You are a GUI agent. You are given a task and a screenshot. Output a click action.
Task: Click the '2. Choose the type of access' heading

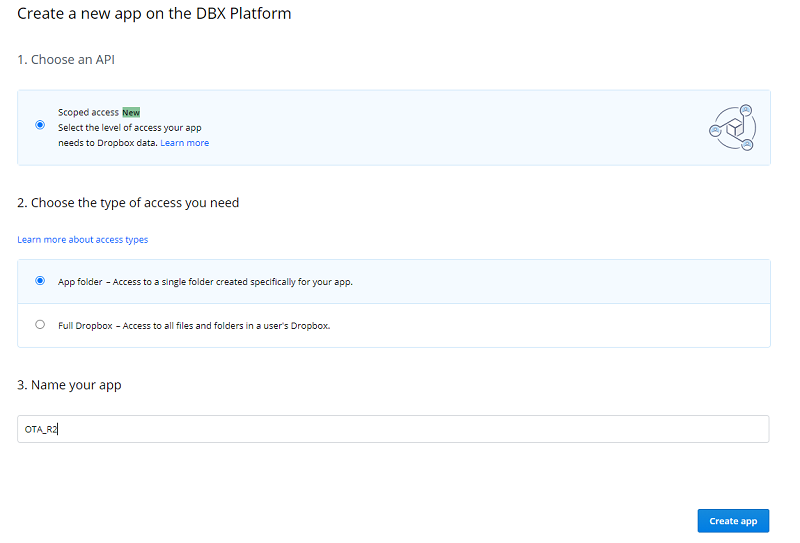128,203
